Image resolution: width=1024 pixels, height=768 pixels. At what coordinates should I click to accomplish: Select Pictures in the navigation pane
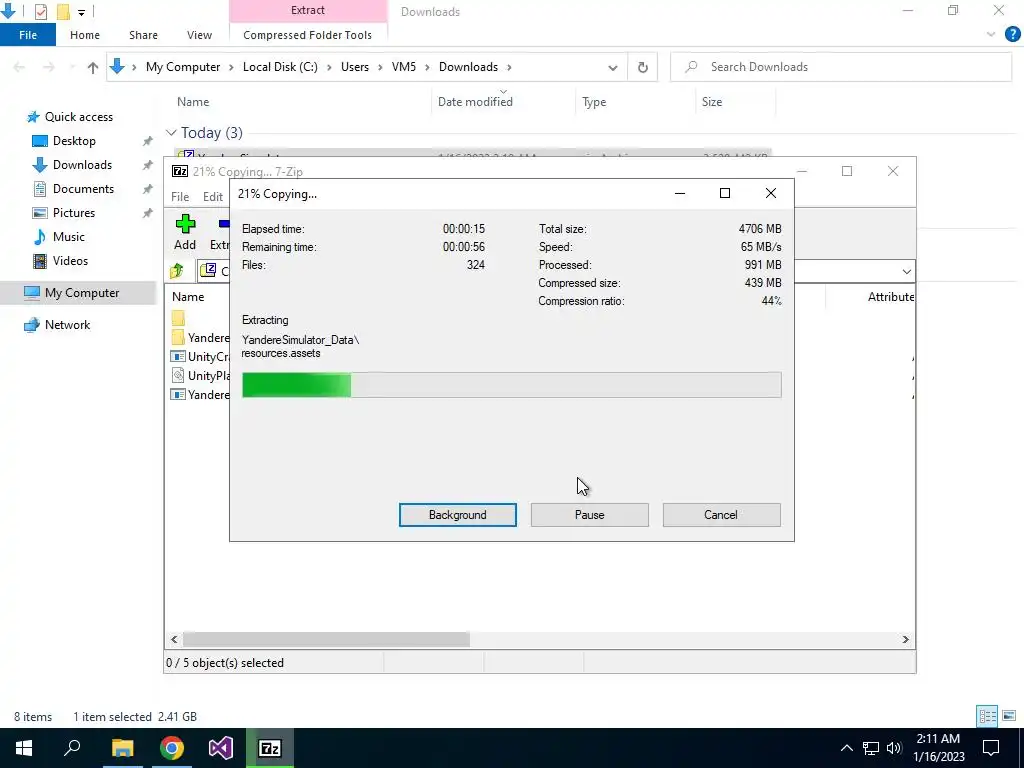point(74,213)
